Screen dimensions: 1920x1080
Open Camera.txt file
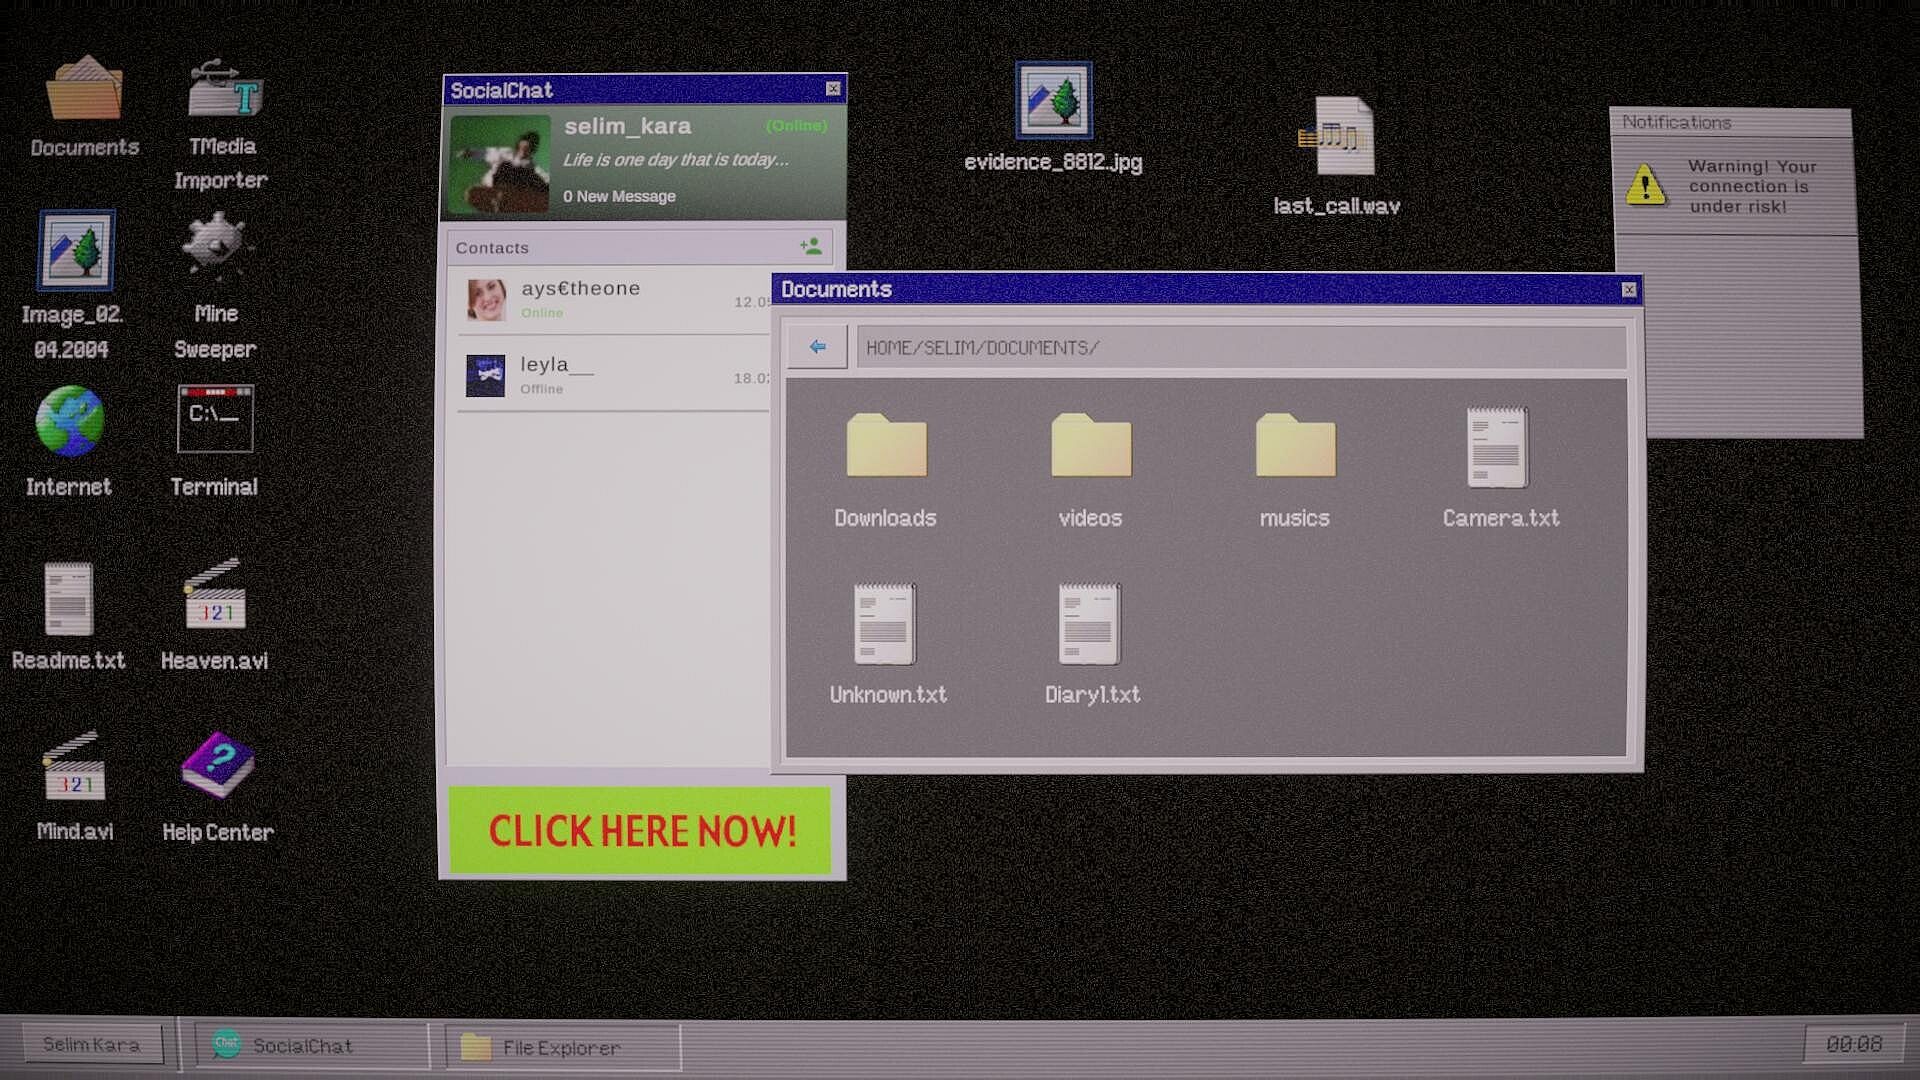click(1498, 449)
